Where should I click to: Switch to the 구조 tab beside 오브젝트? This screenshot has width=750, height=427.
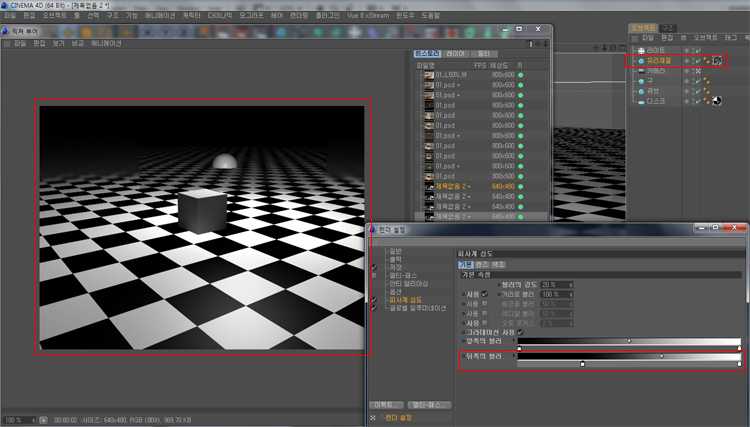pyautogui.click(x=667, y=28)
